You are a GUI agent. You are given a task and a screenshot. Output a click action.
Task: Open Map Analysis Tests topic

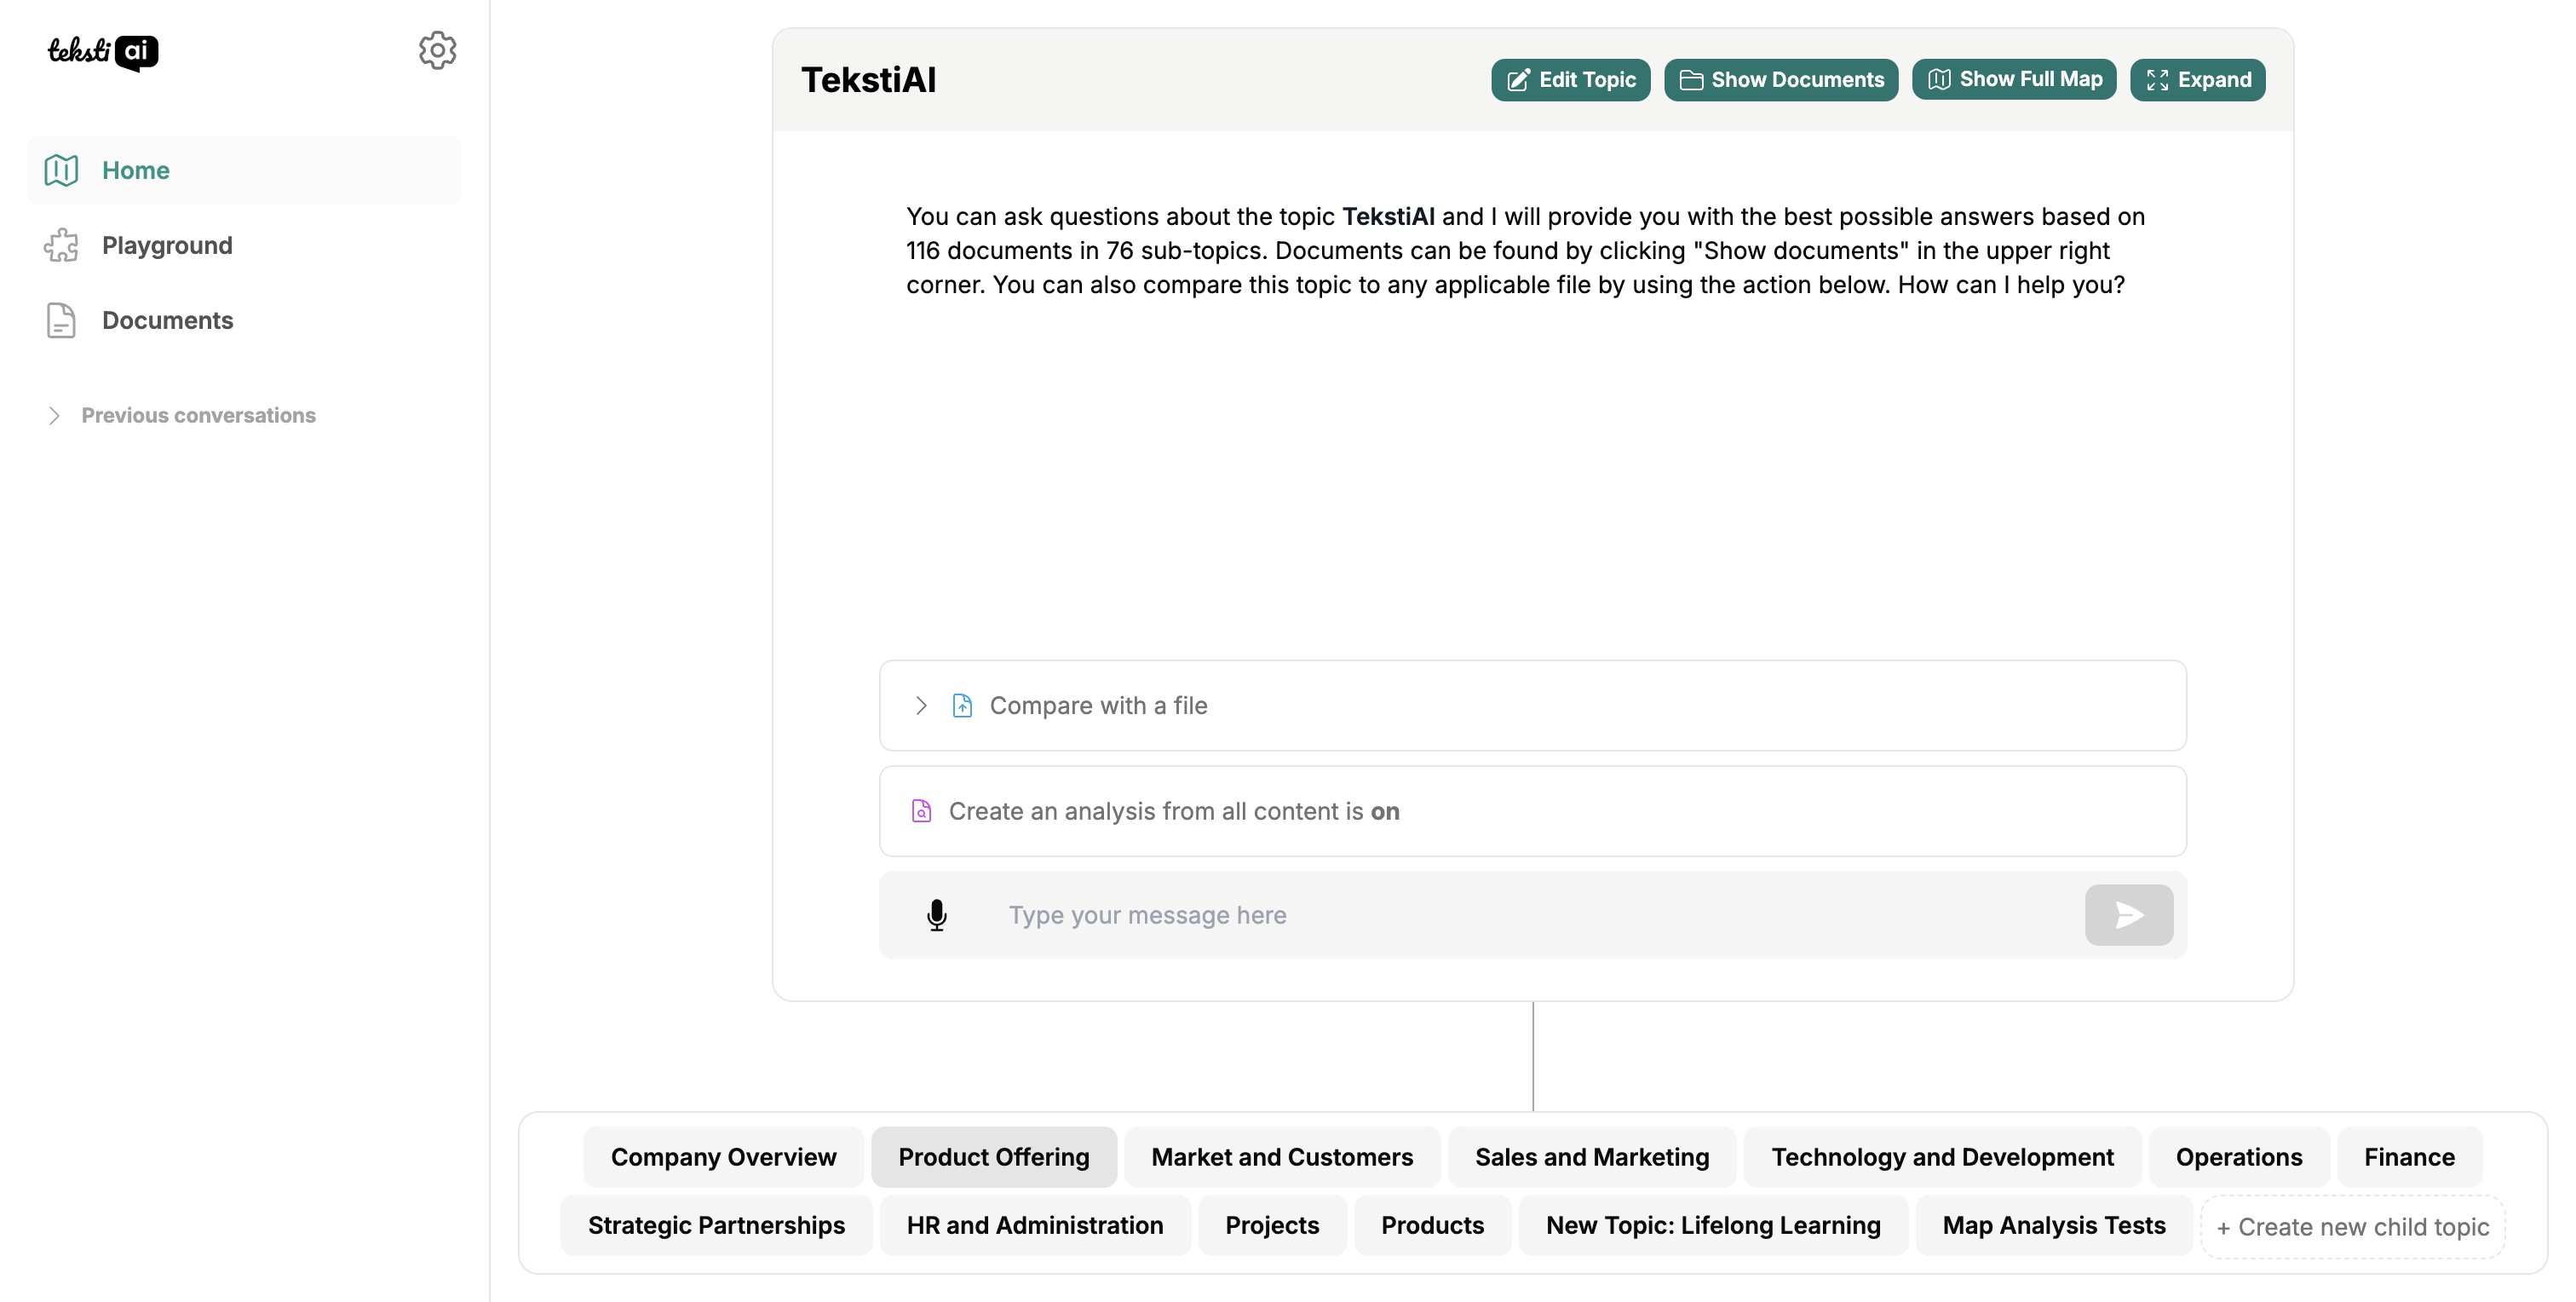(x=2054, y=1225)
